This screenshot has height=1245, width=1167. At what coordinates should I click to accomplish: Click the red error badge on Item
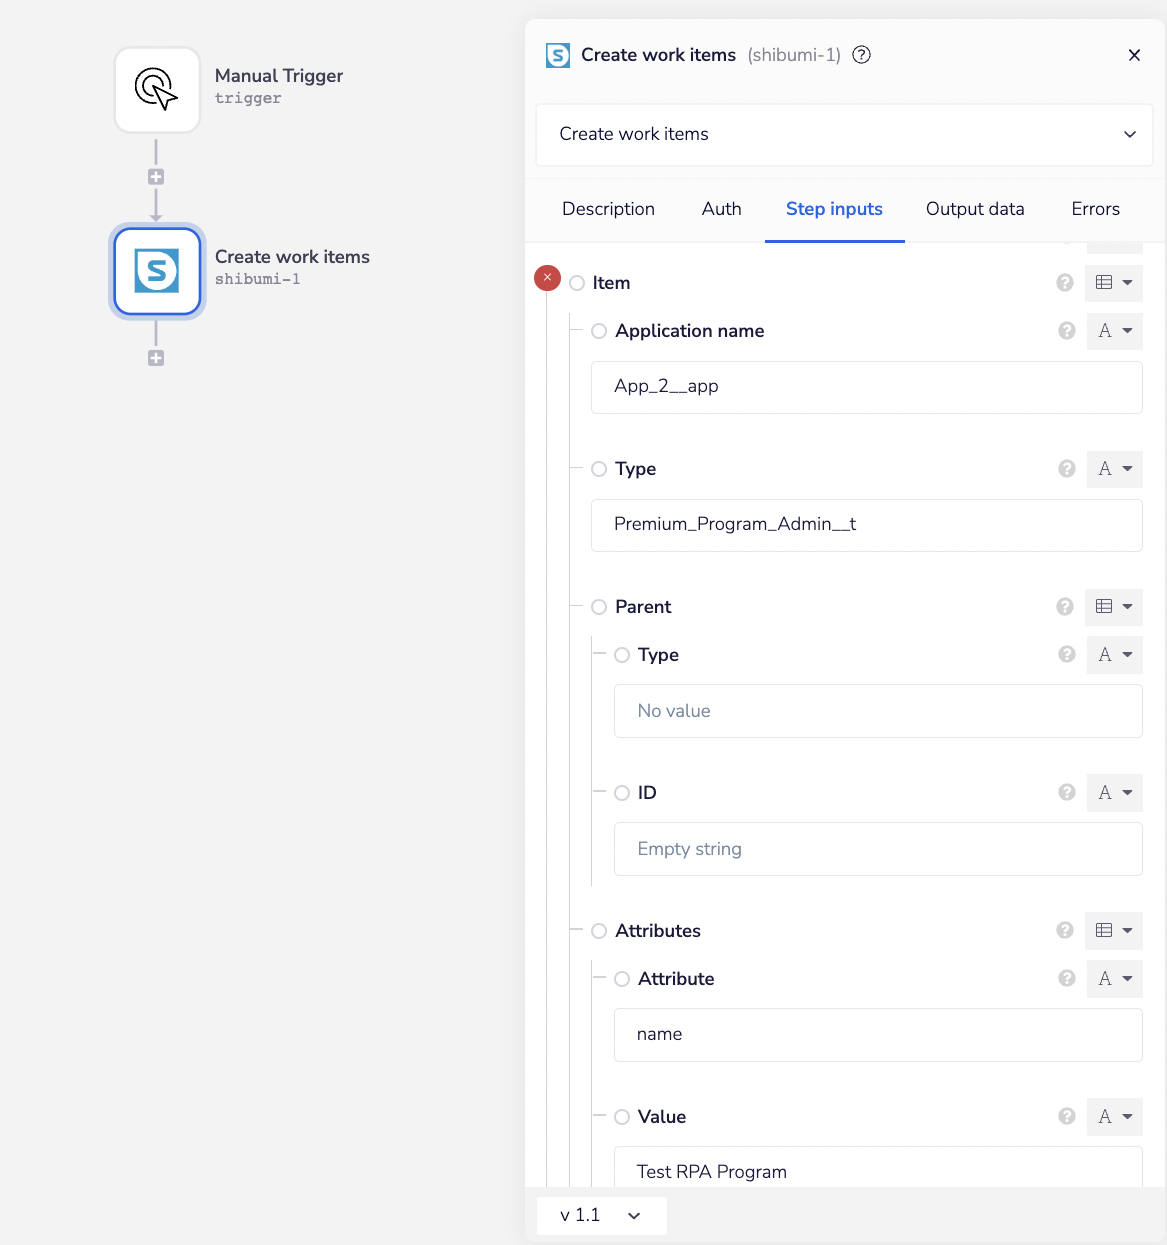point(547,278)
